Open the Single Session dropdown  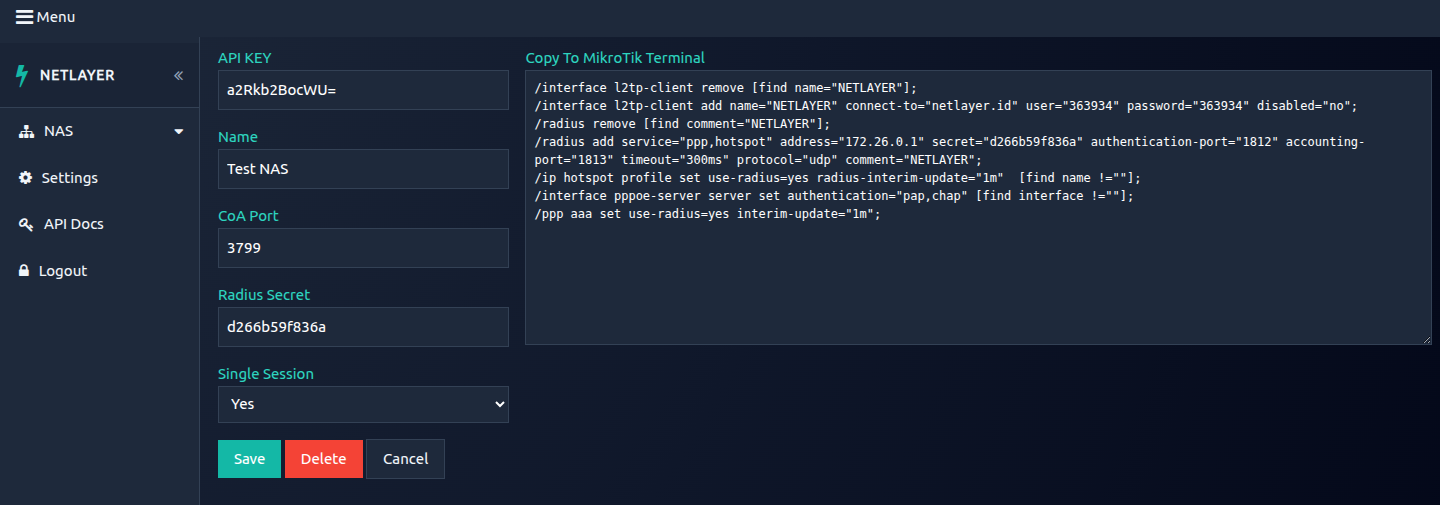pyautogui.click(x=363, y=404)
